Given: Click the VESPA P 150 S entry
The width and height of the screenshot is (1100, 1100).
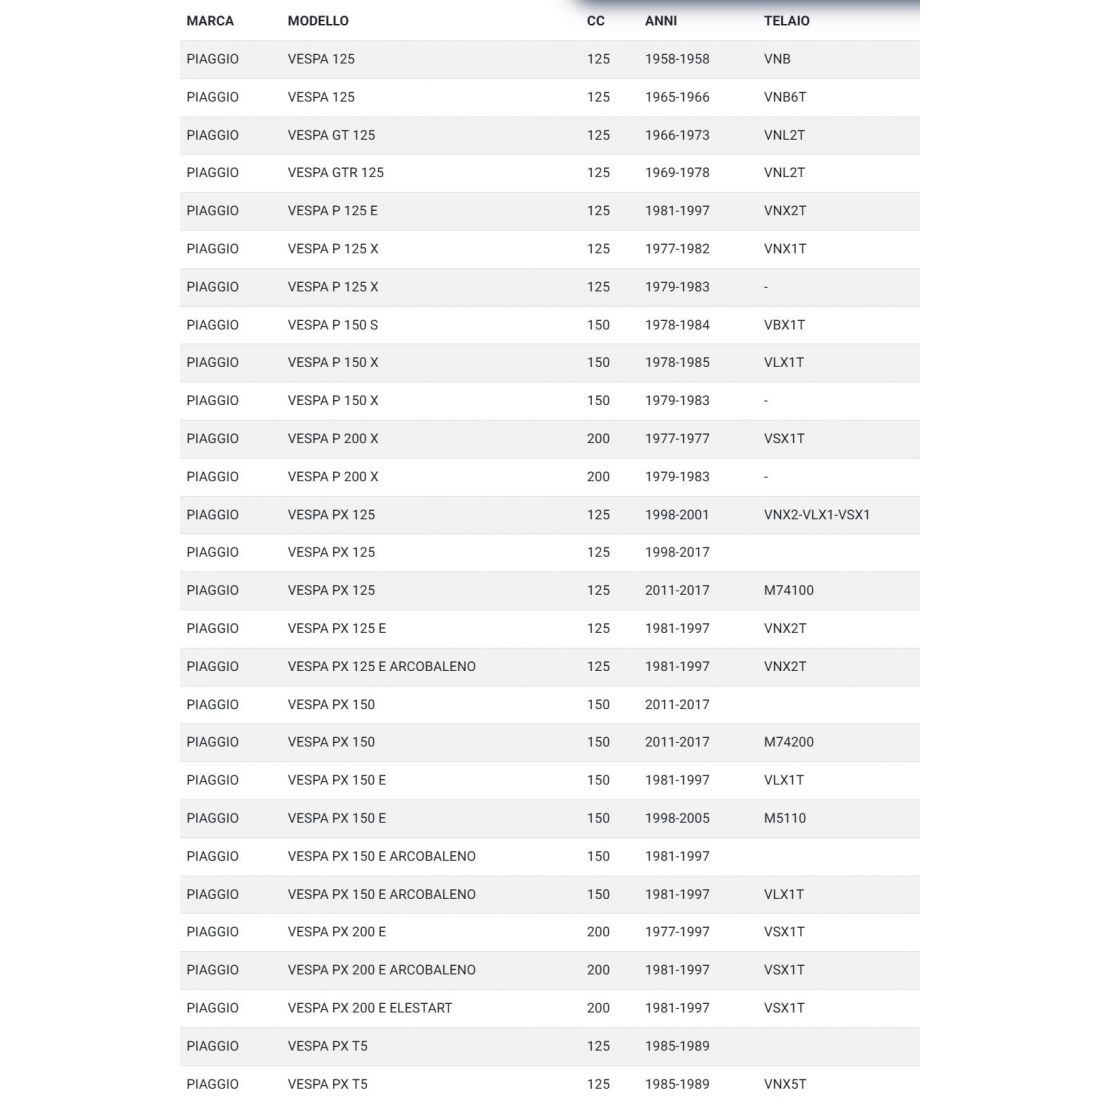Looking at the screenshot, I should pos(333,325).
